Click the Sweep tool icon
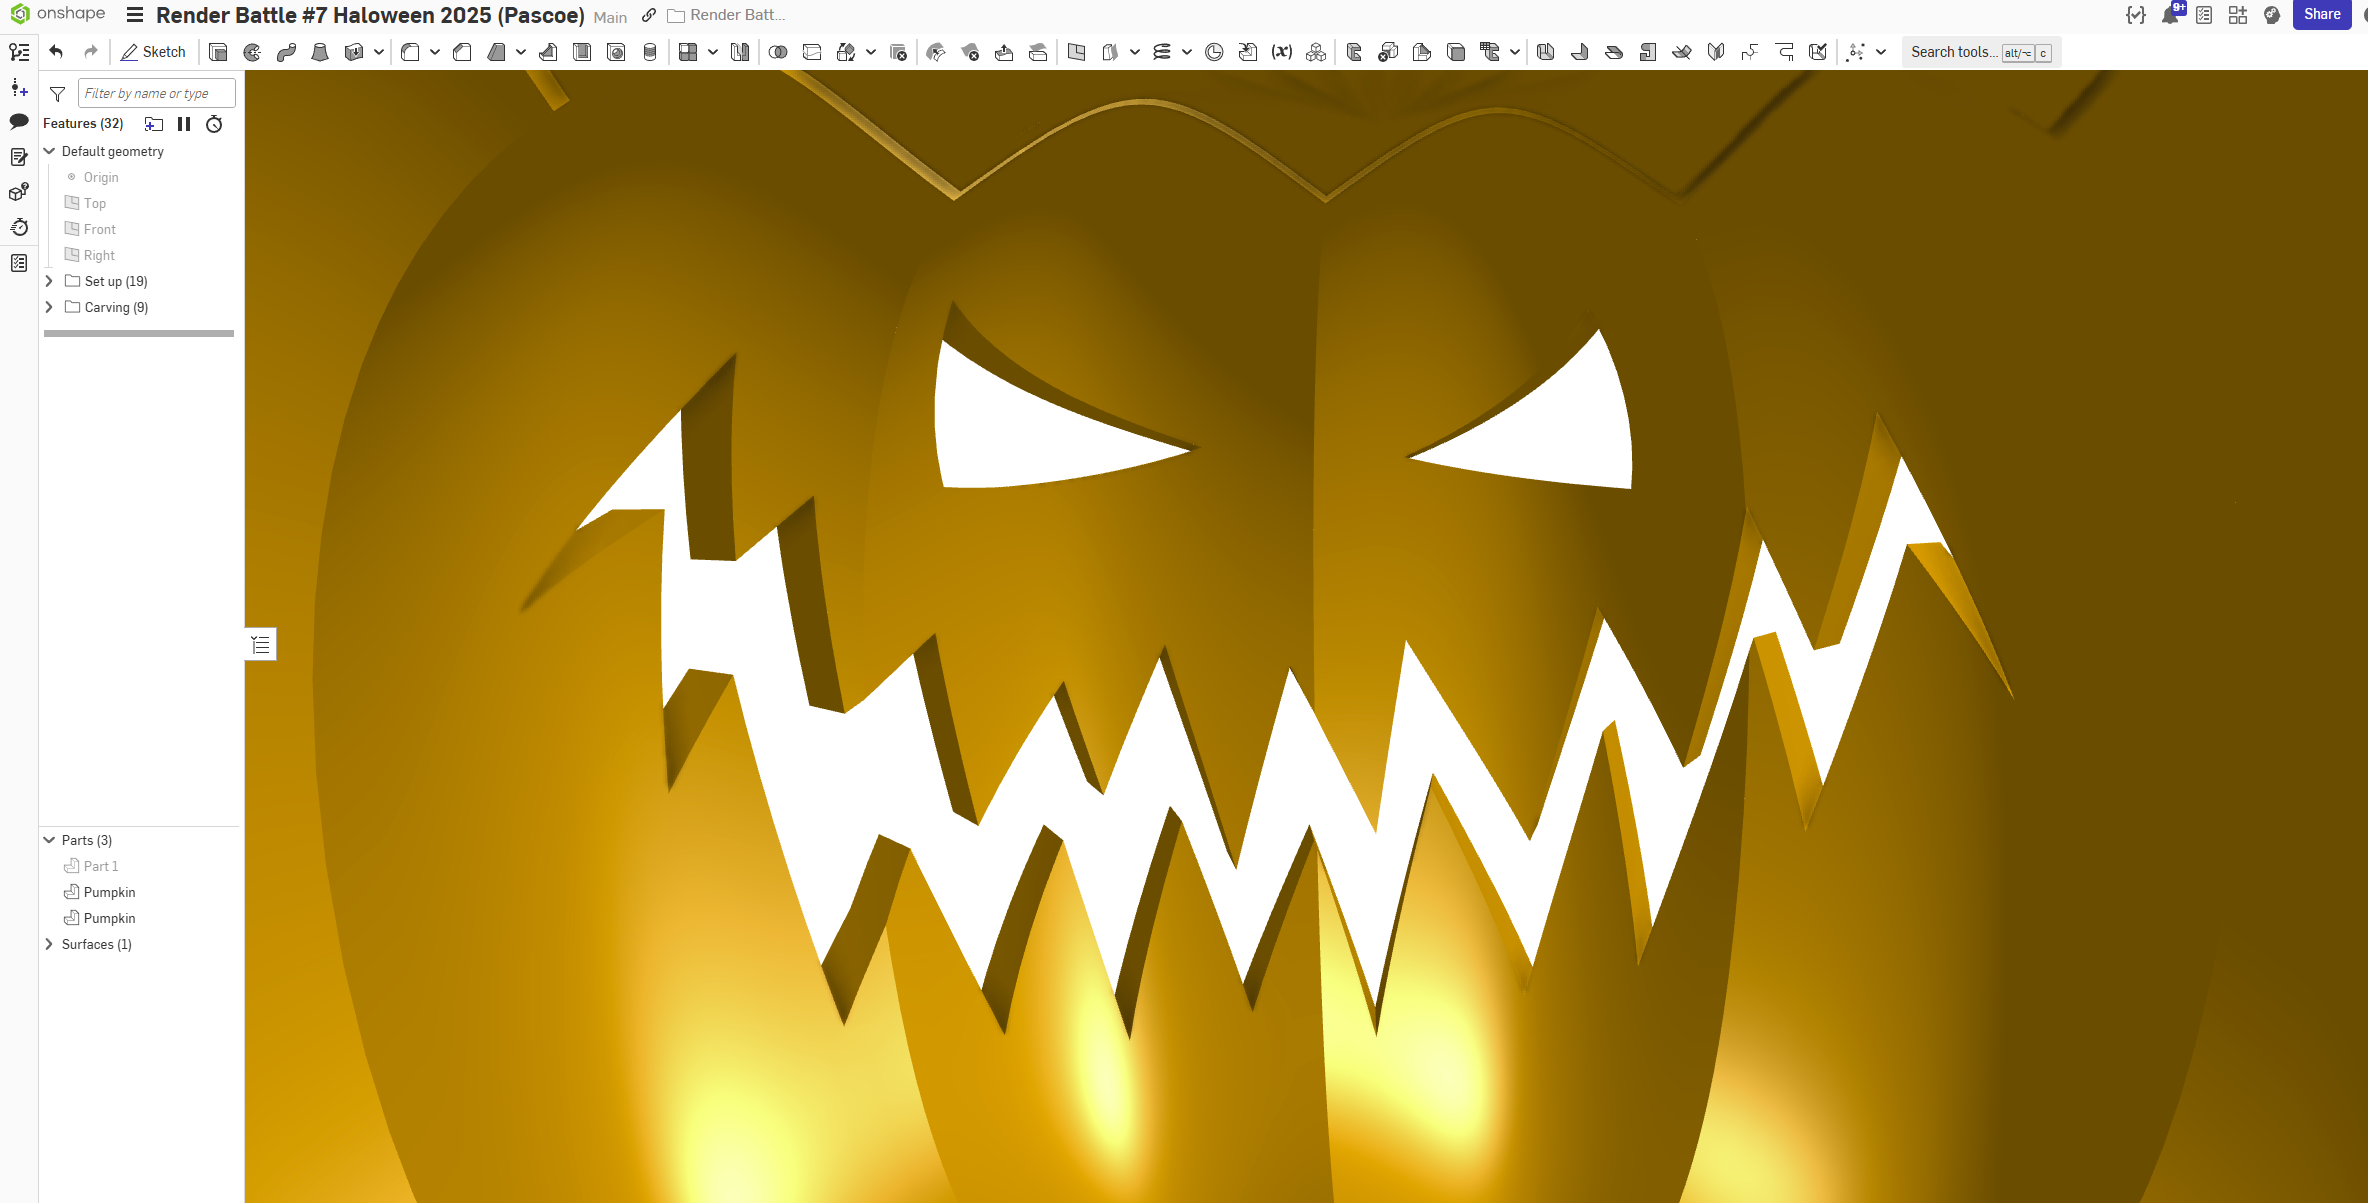The height and width of the screenshot is (1203, 2368). (x=286, y=52)
